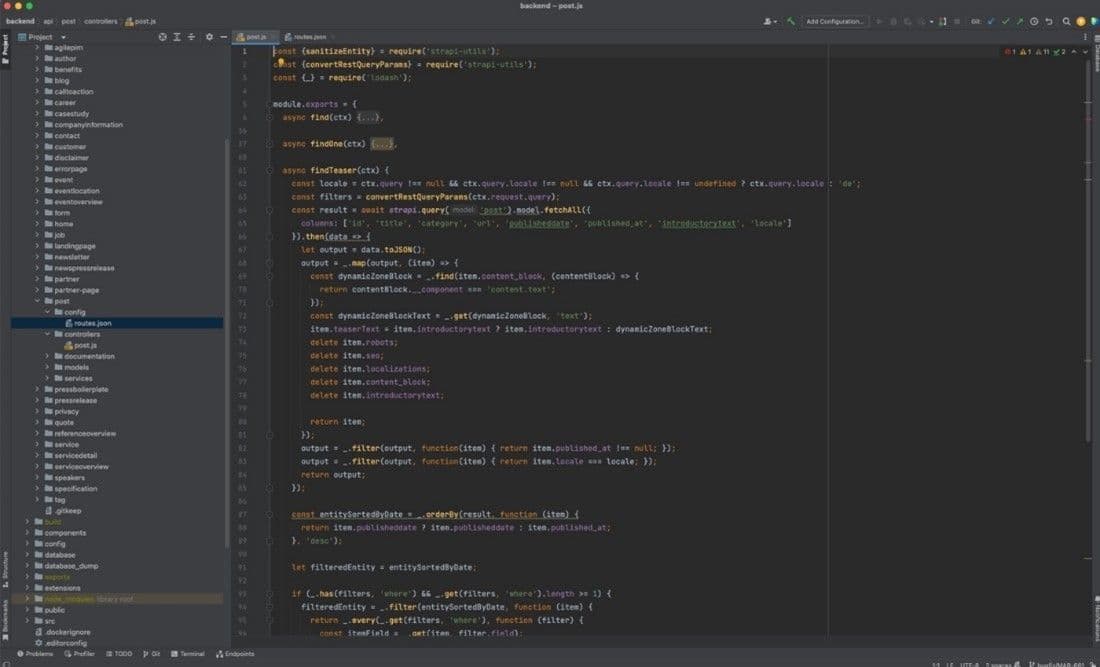Click the Search Everywhere magnifier icon
The height and width of the screenshot is (667, 1100).
coord(1066,20)
